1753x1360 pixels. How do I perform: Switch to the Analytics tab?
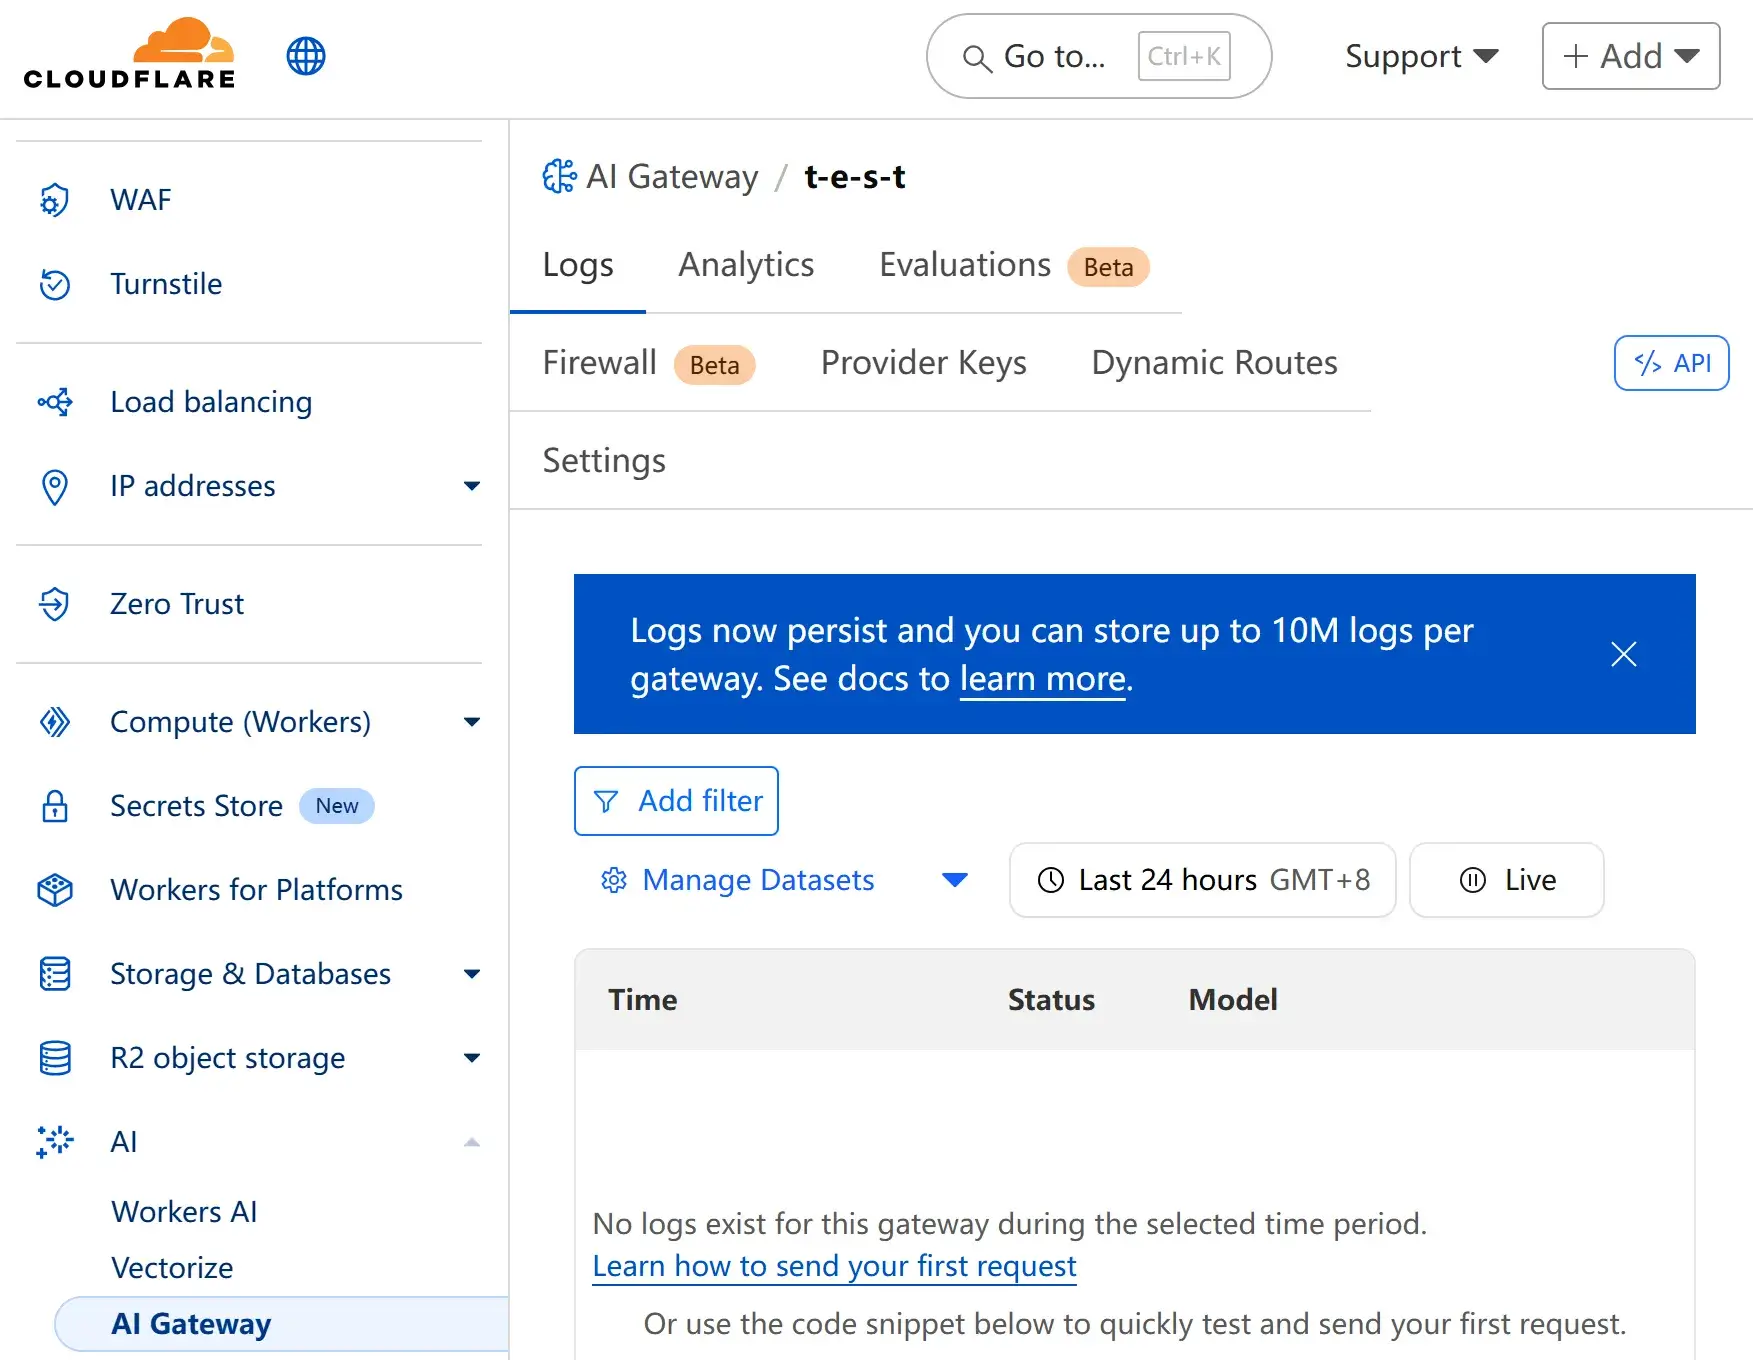click(x=746, y=265)
